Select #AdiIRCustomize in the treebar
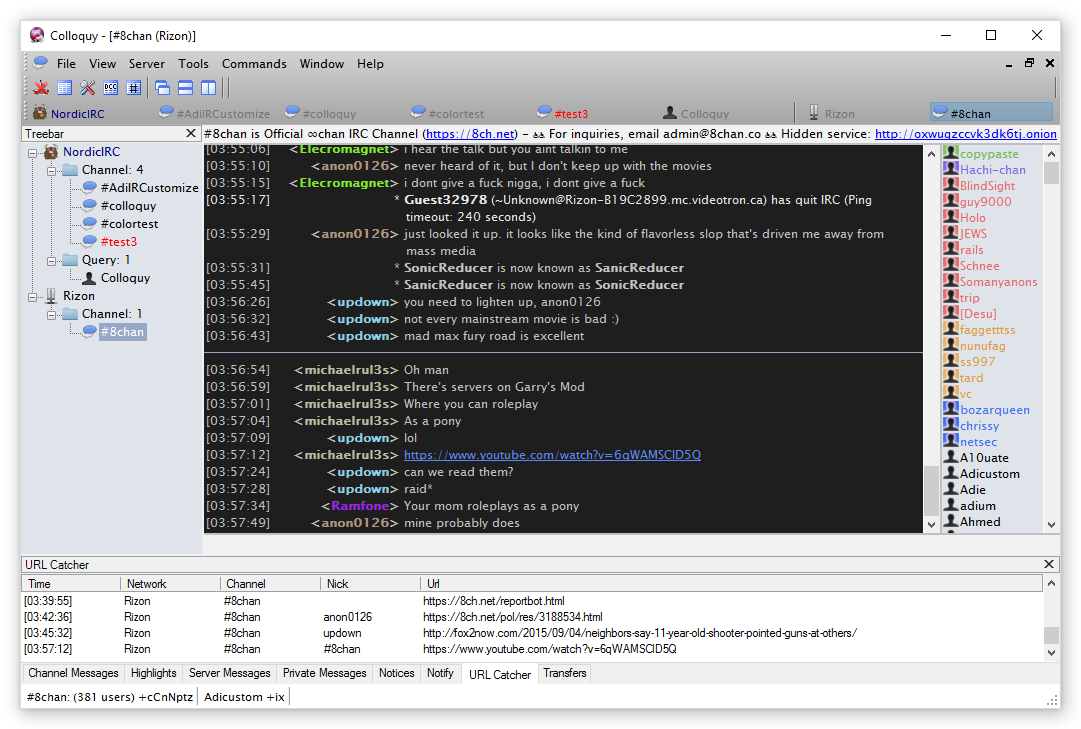This screenshot has width=1081, height=729. click(x=149, y=188)
